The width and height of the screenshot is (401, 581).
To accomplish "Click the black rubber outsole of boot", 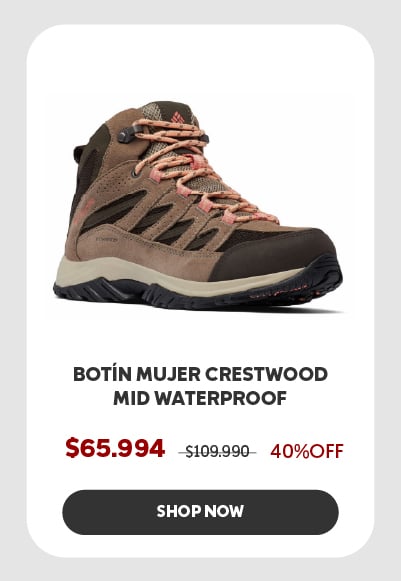I will [200, 293].
